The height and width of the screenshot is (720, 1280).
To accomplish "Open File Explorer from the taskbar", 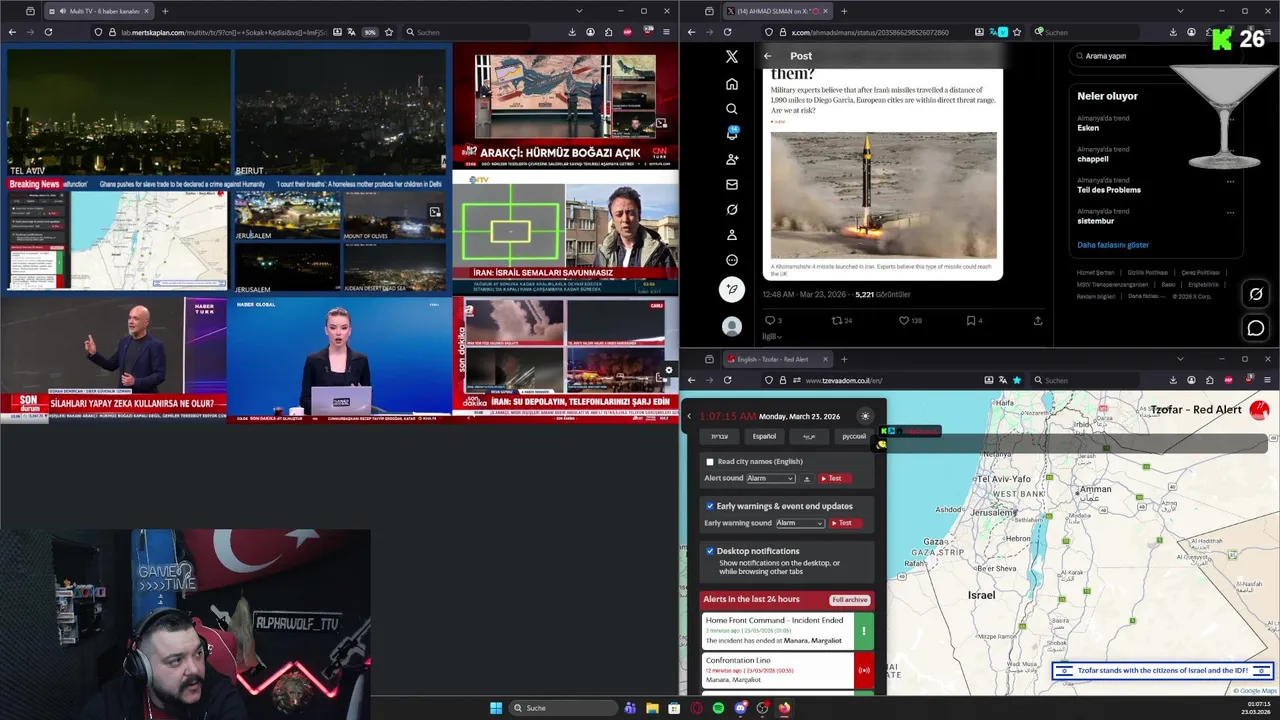I will pos(652,708).
